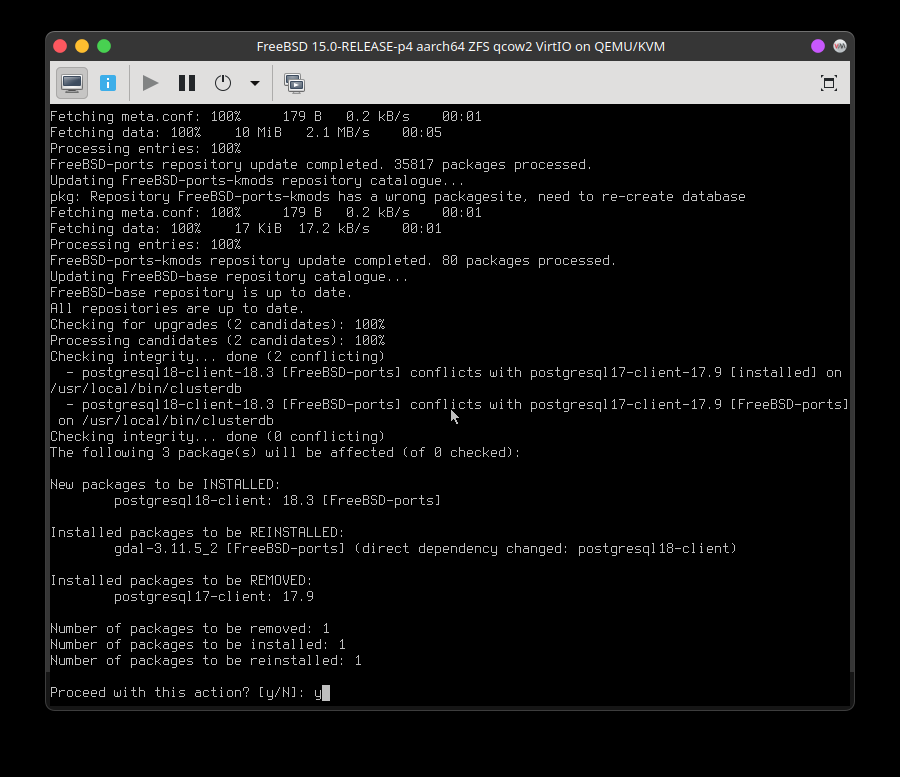The width and height of the screenshot is (900, 777).
Task: Click the 'Proceed with this action?' prompt line
Action: pyautogui.click(x=180, y=692)
